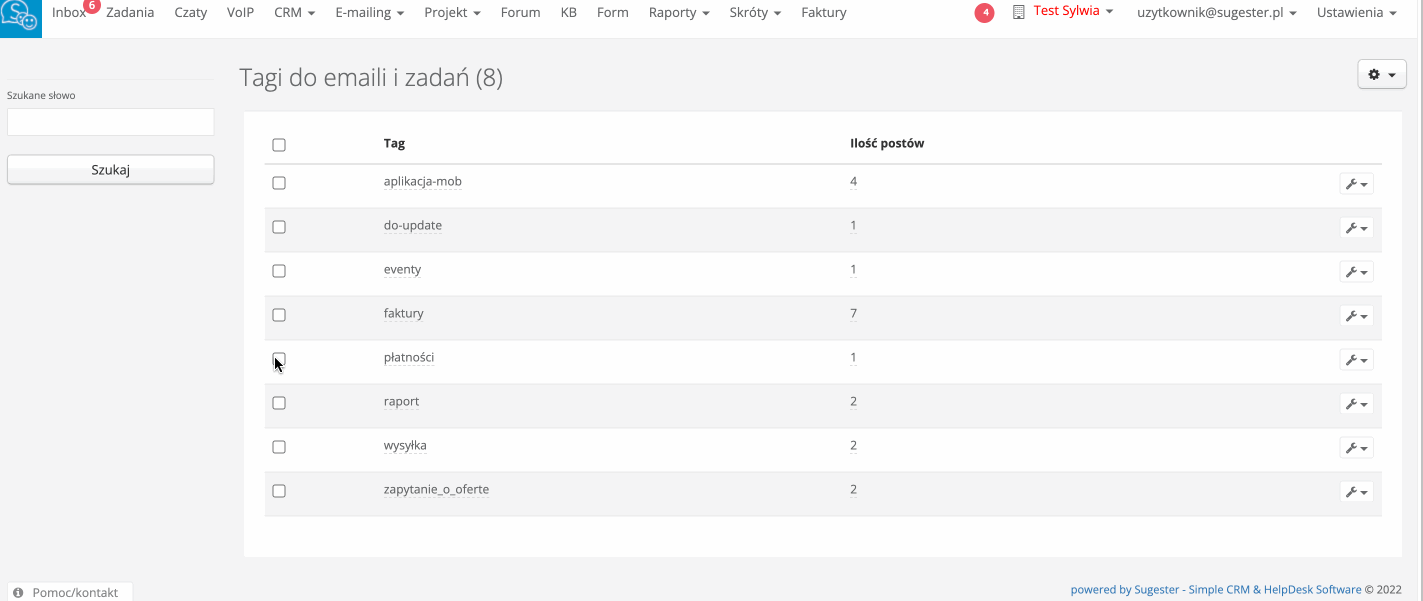Open VoIP in the top menu
1423x601 pixels.
click(x=241, y=13)
